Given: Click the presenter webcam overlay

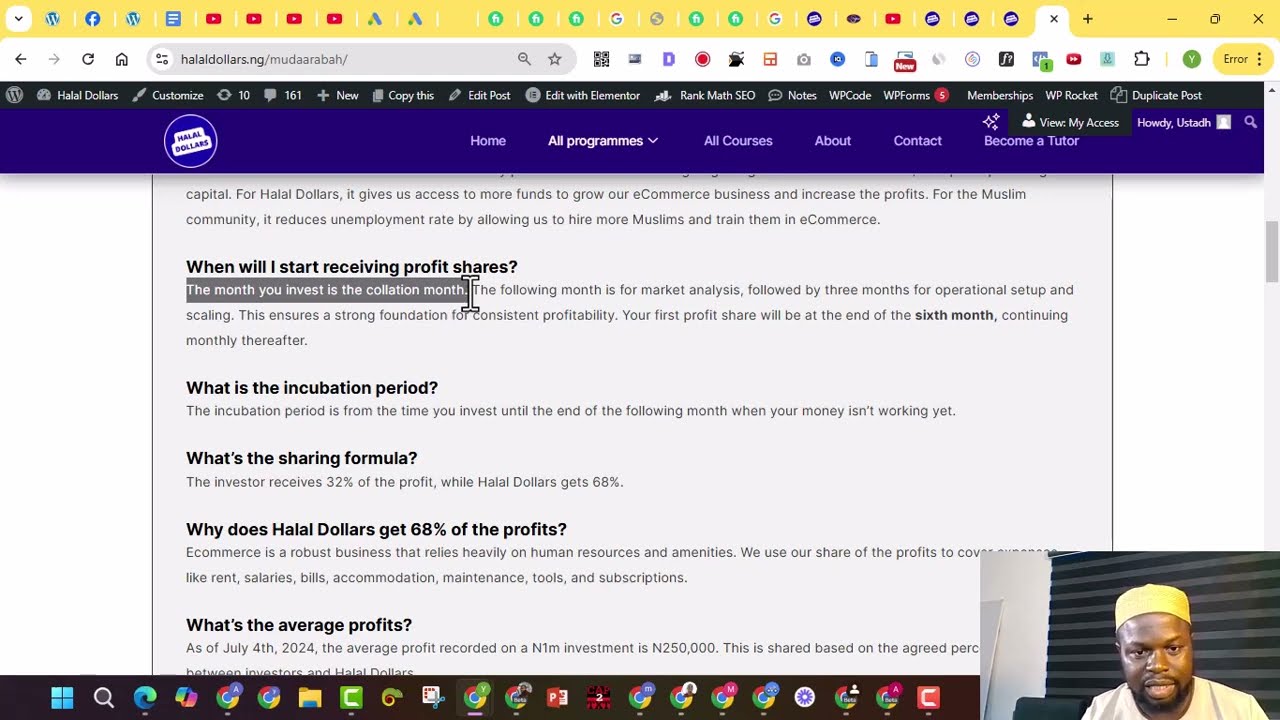Looking at the screenshot, I should (x=1130, y=636).
